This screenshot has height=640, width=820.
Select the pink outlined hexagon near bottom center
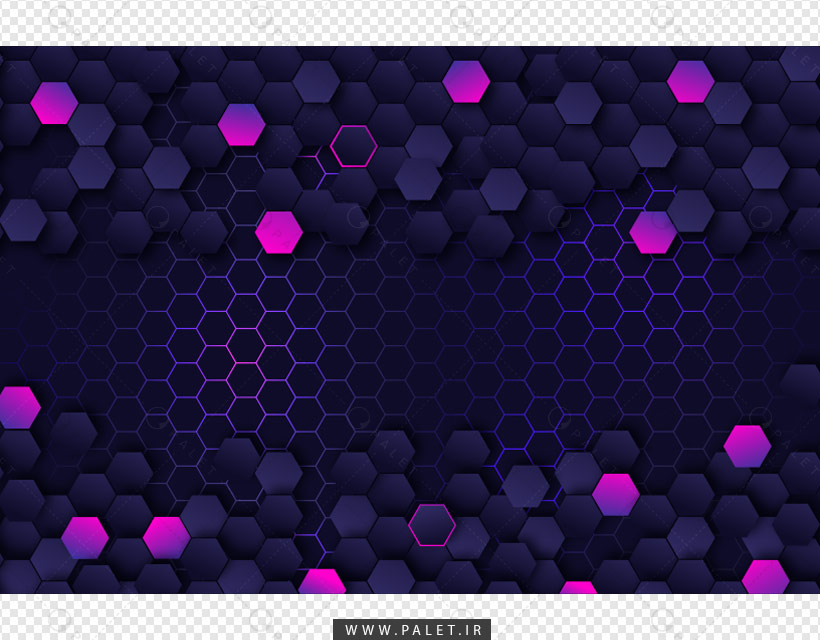[432, 525]
